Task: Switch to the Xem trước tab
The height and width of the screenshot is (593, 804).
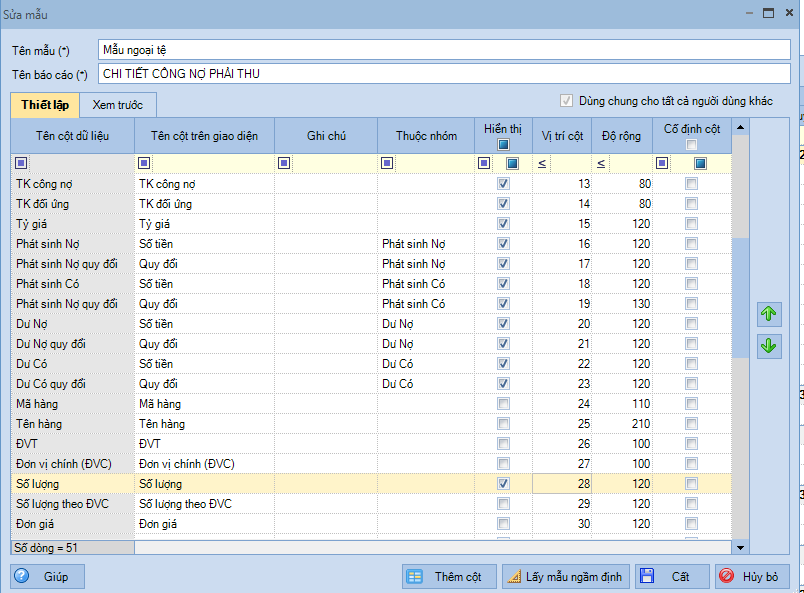Action: click(x=118, y=105)
